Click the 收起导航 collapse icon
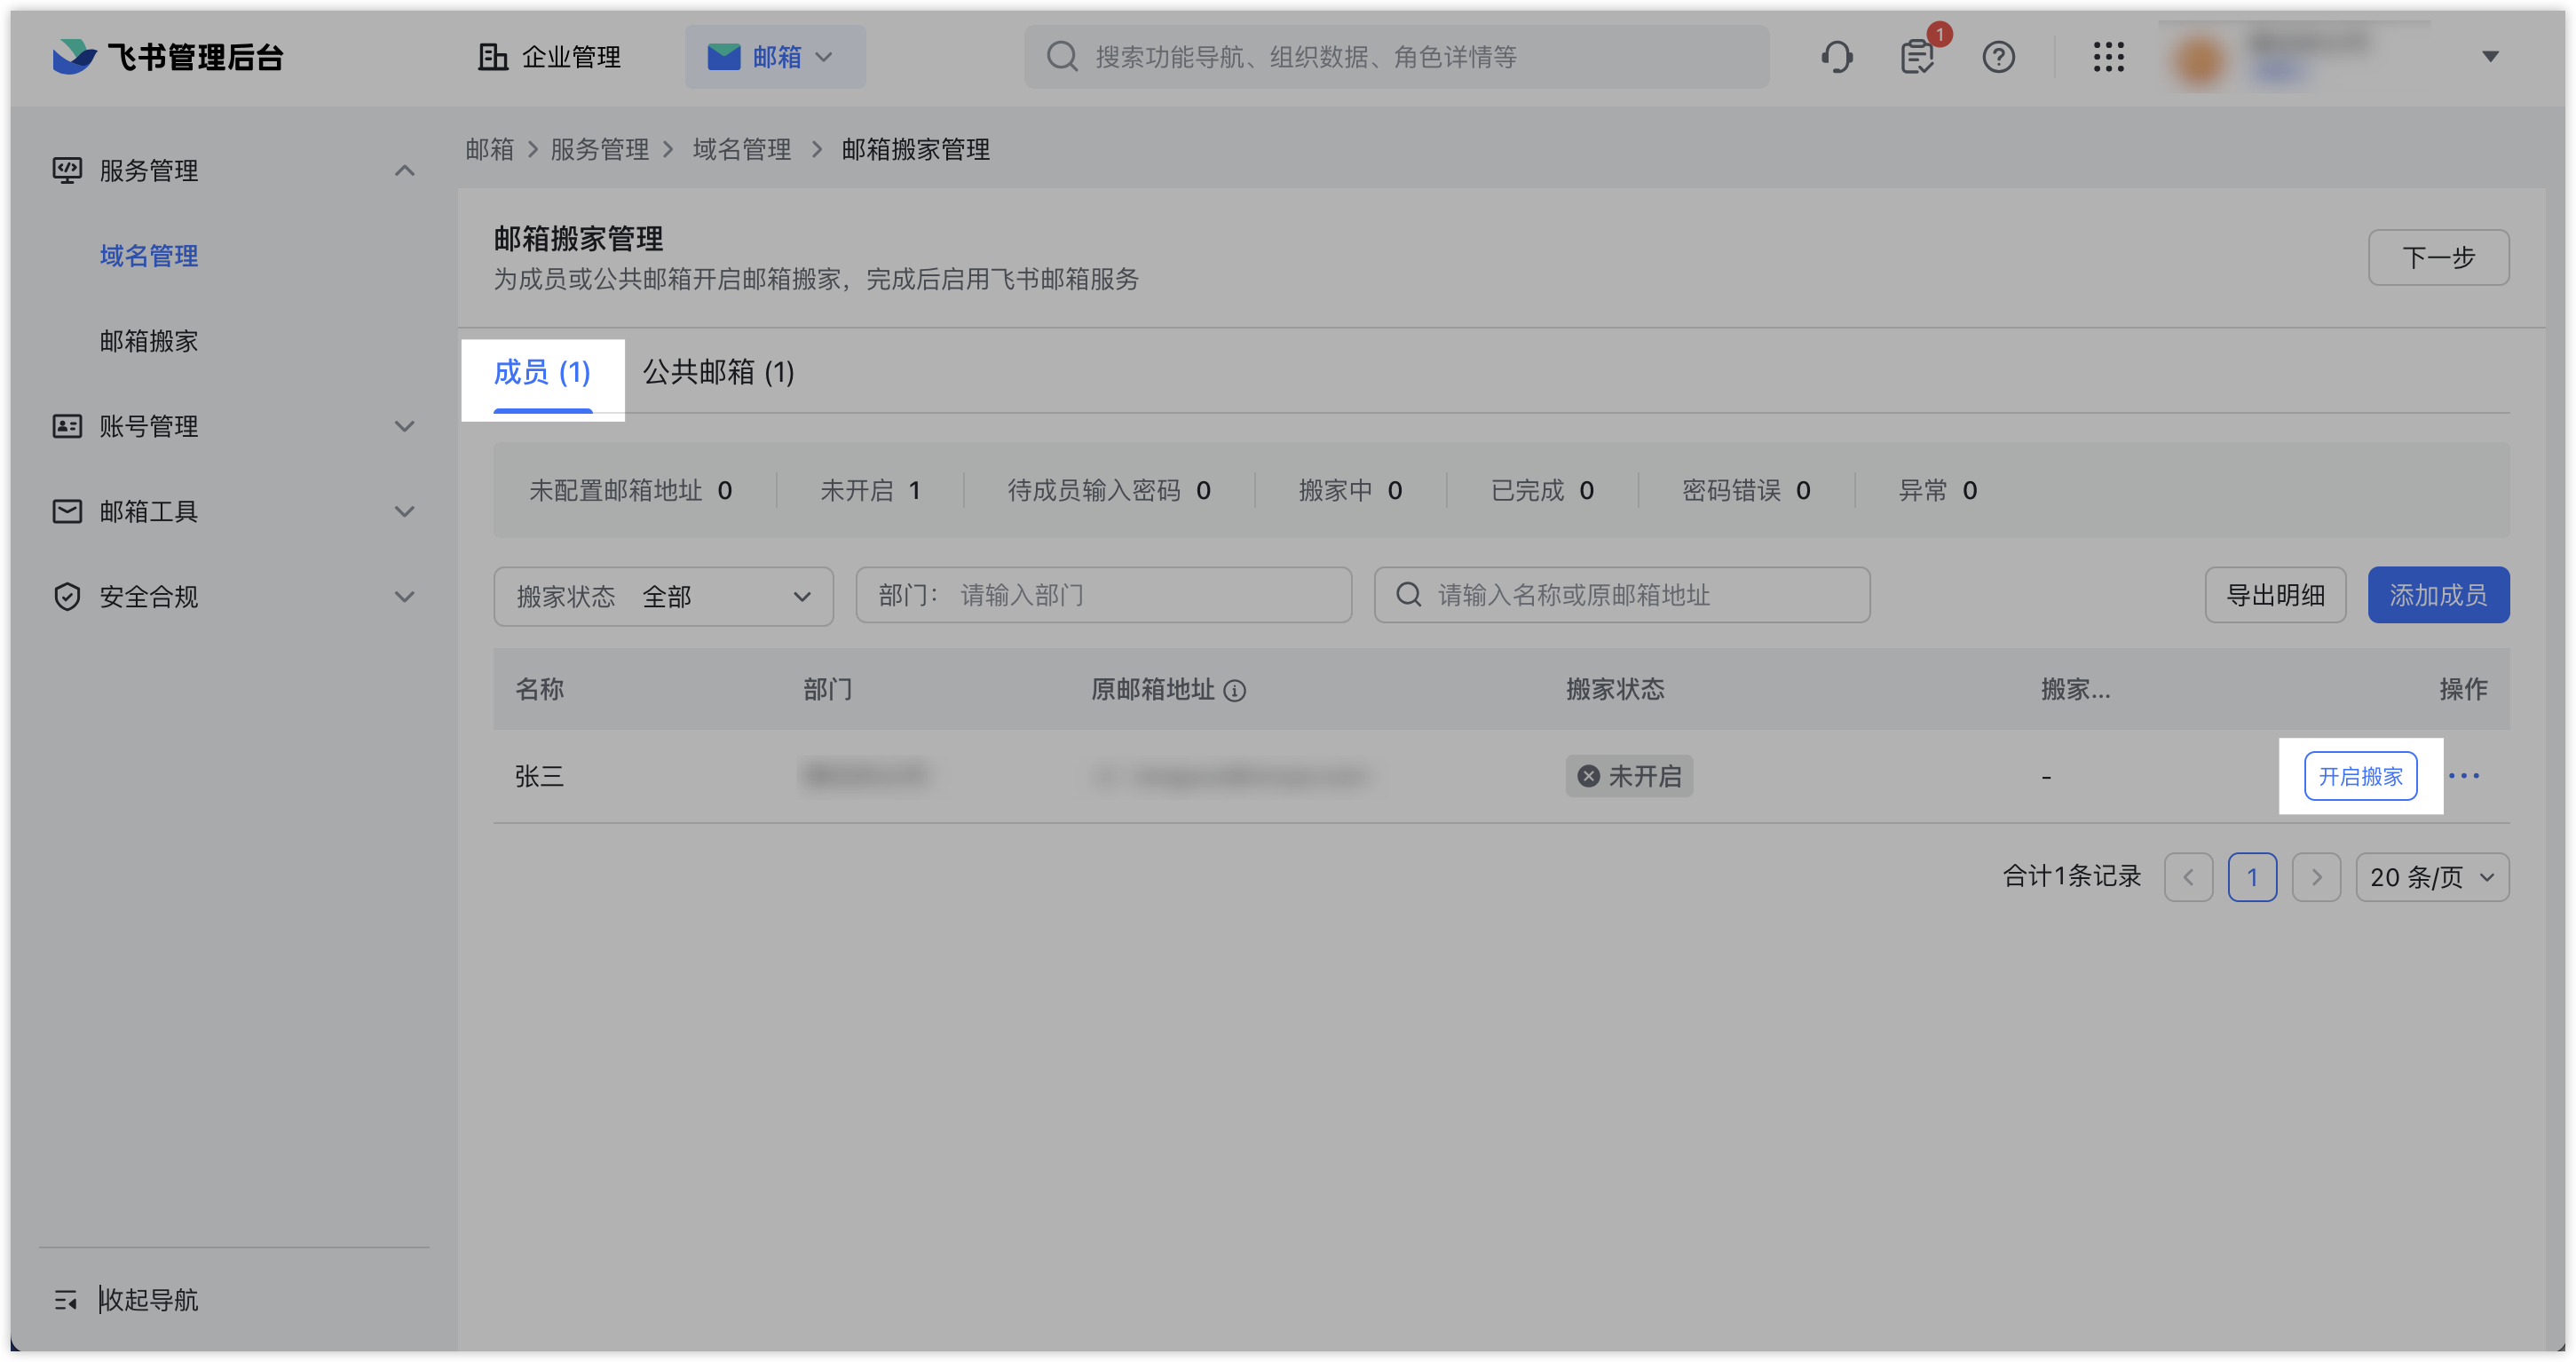 [x=66, y=1300]
